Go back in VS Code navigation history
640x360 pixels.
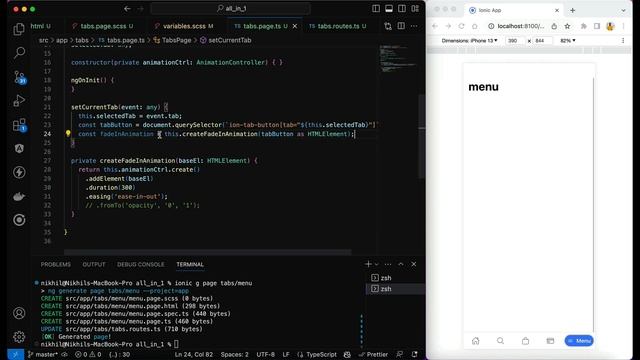(127, 9)
